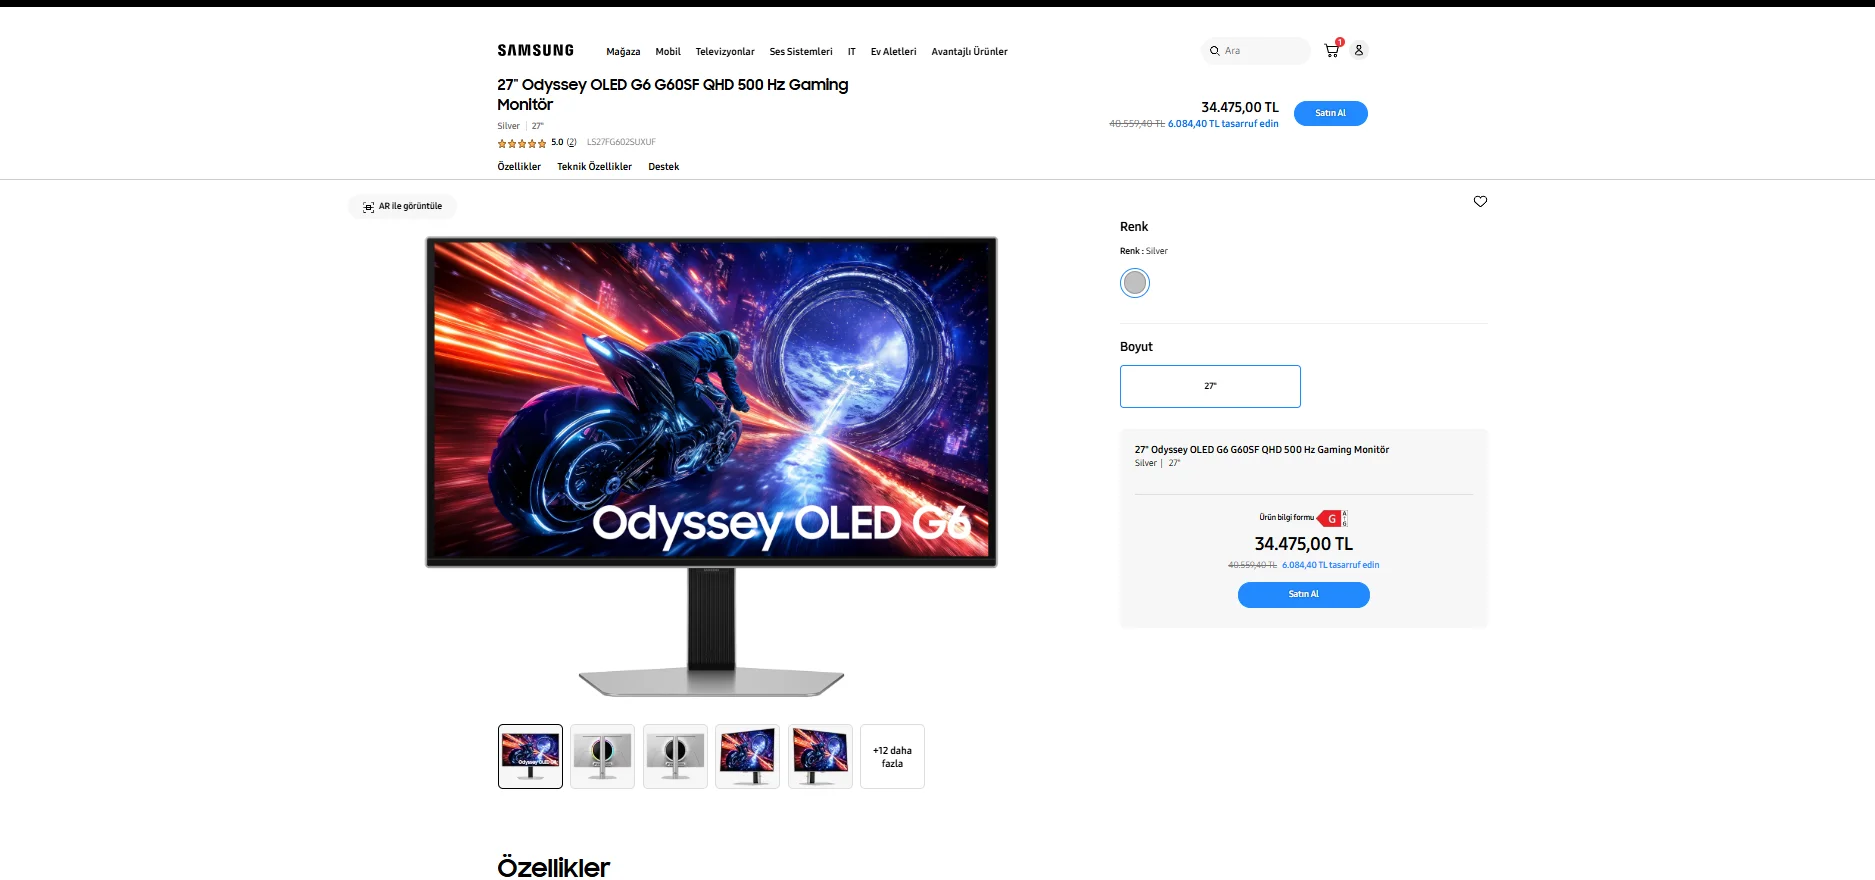
Task: Select the Silver color swatch
Action: pyautogui.click(x=1135, y=283)
